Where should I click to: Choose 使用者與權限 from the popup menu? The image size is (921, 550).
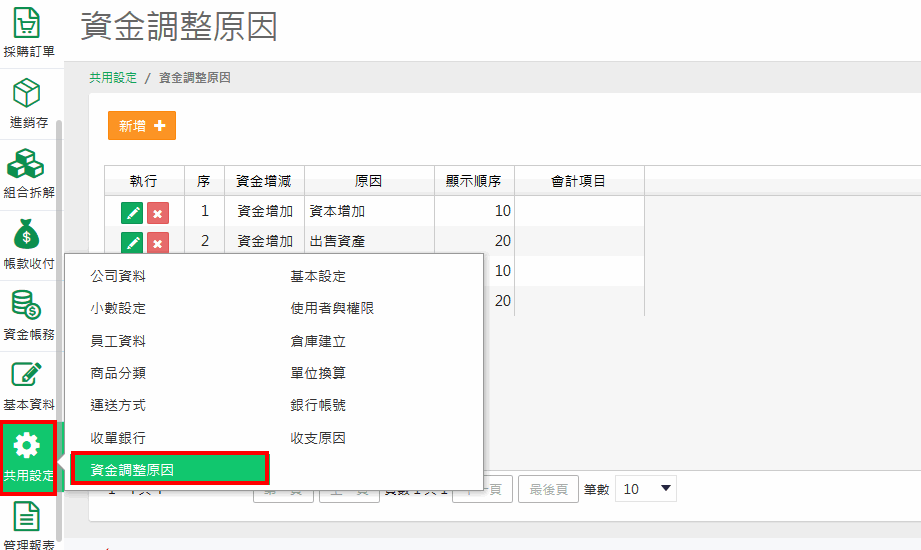332,308
